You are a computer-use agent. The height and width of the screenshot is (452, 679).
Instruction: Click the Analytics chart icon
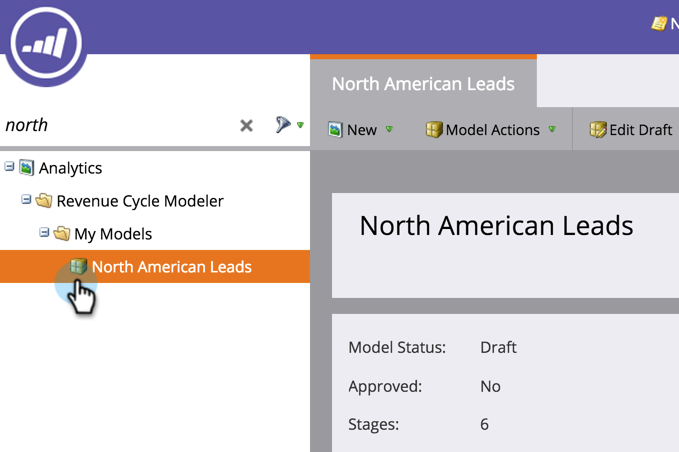(x=26, y=168)
